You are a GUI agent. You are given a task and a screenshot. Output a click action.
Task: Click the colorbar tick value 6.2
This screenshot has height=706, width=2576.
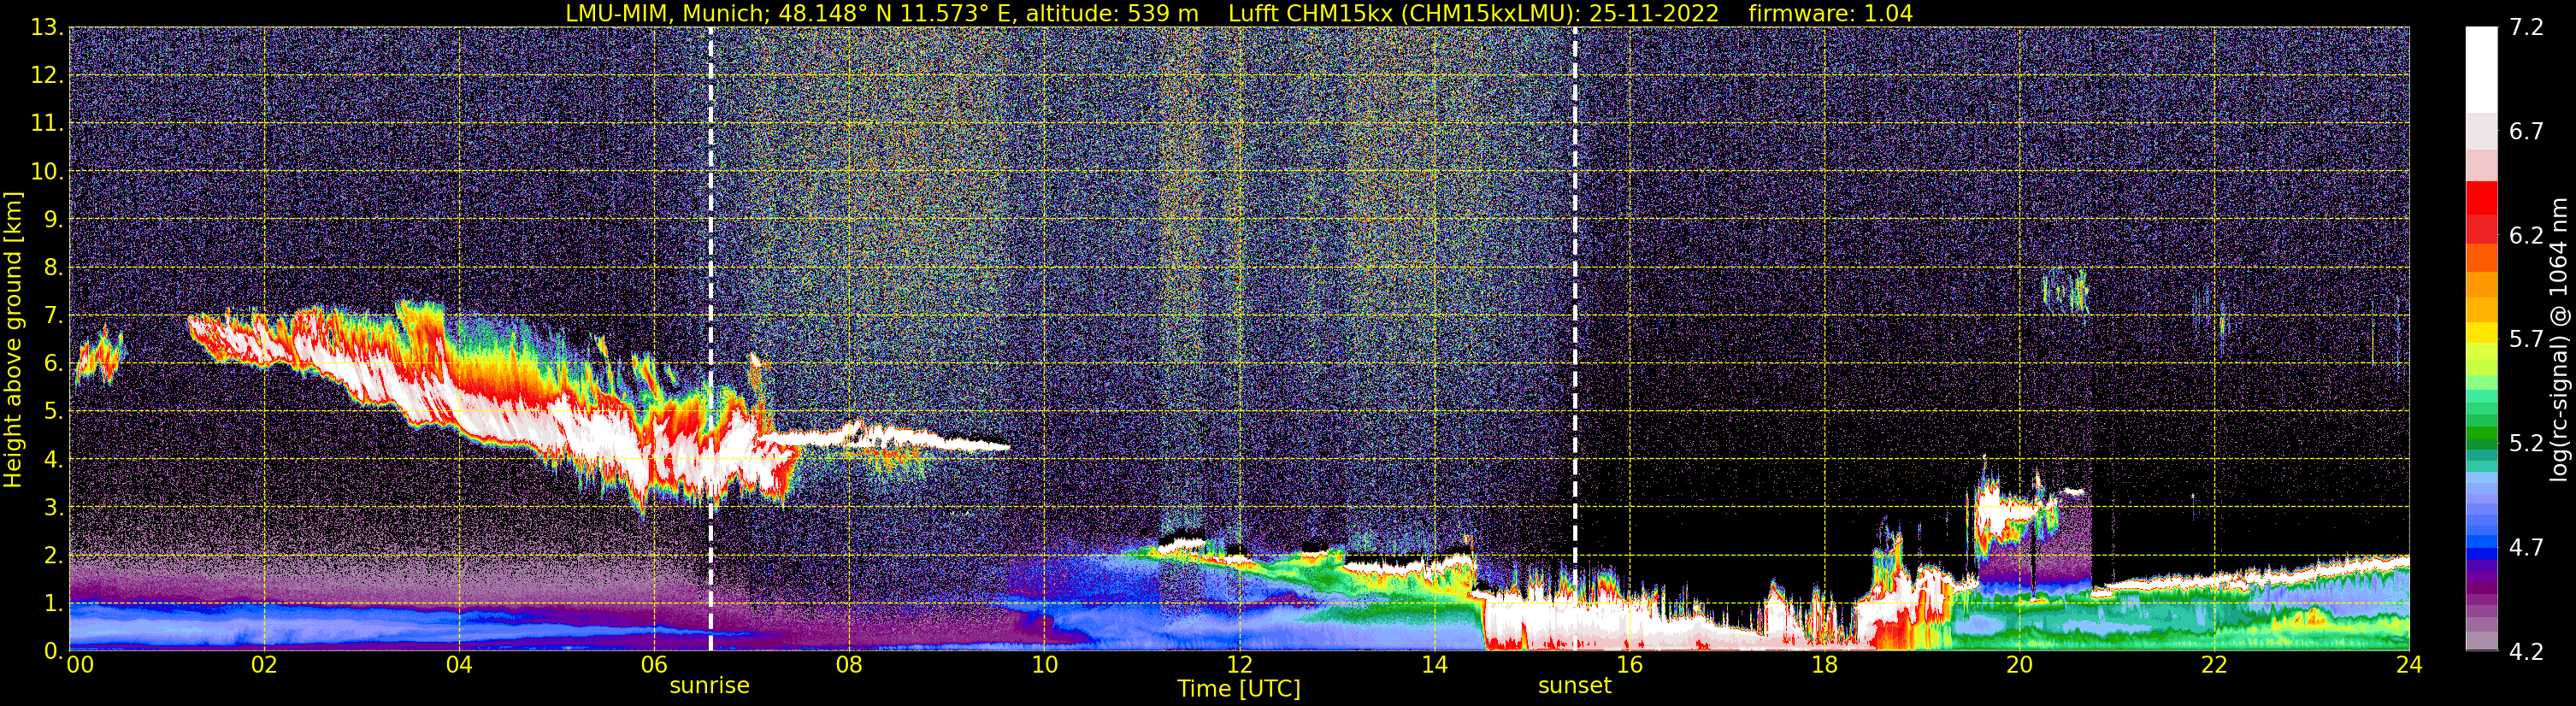click(2526, 236)
